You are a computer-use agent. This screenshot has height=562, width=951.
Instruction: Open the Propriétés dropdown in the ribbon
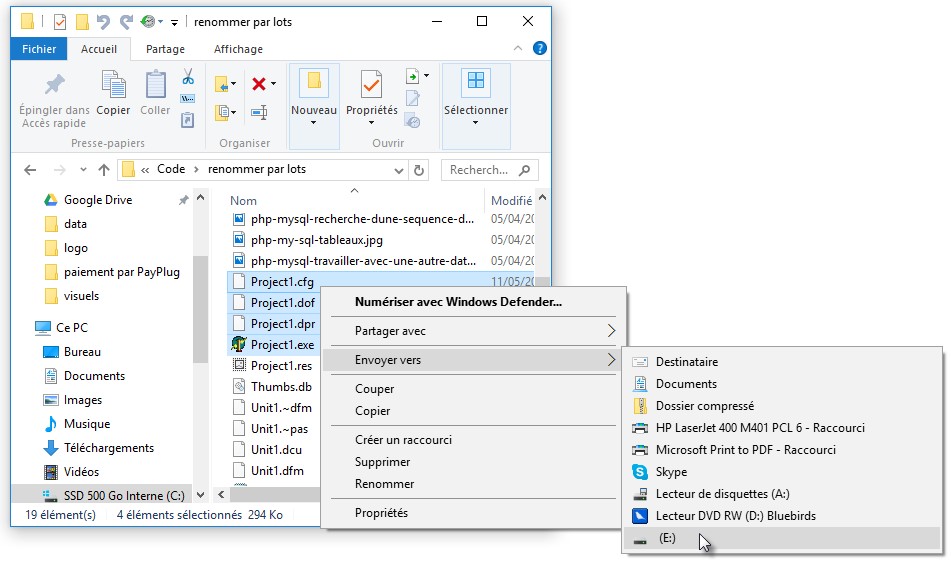pyautogui.click(x=371, y=122)
